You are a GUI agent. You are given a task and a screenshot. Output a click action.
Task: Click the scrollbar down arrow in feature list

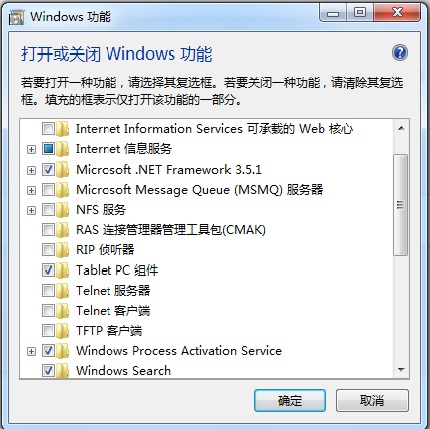401,370
